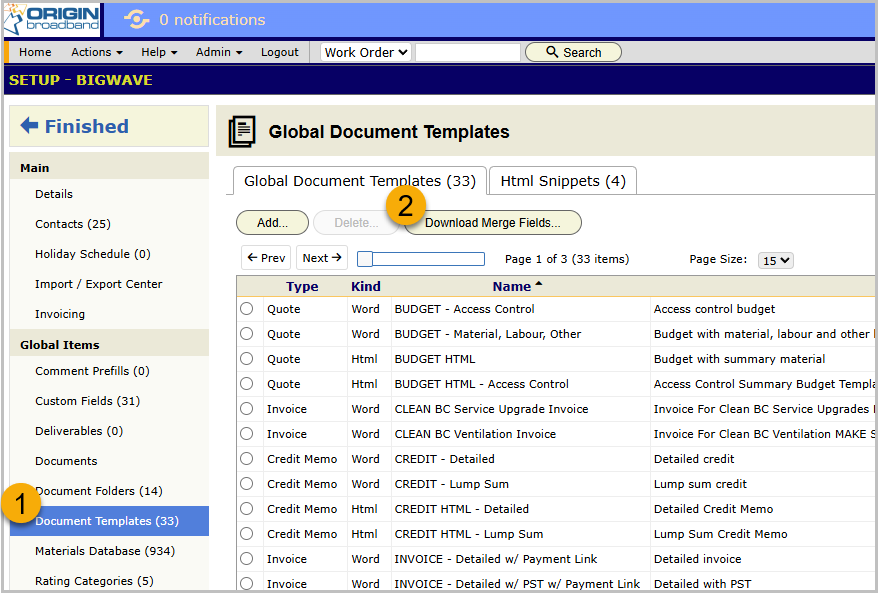Image resolution: width=878 pixels, height=593 pixels.
Task: Open the Page Size dropdown
Action: (776, 260)
